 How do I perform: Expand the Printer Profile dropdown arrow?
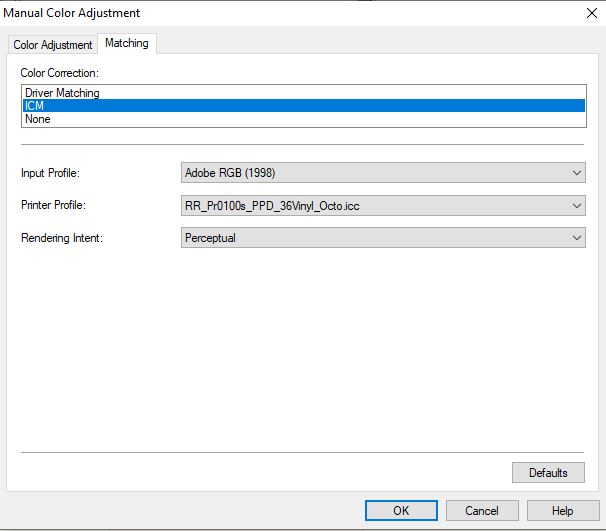point(576,206)
